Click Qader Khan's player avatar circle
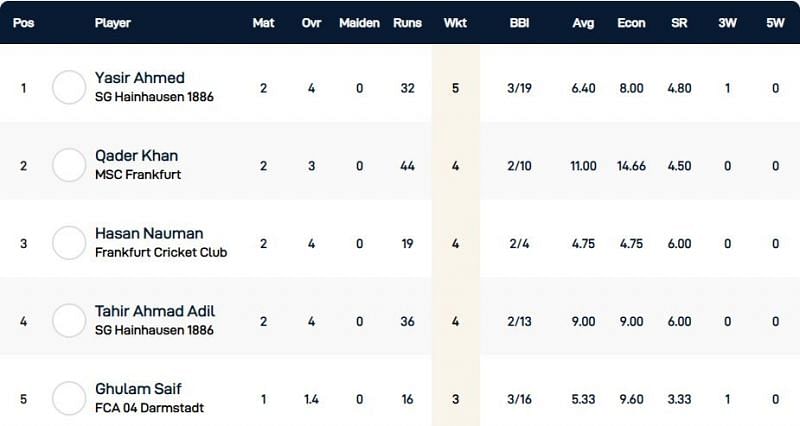800x426 pixels. click(x=69, y=165)
